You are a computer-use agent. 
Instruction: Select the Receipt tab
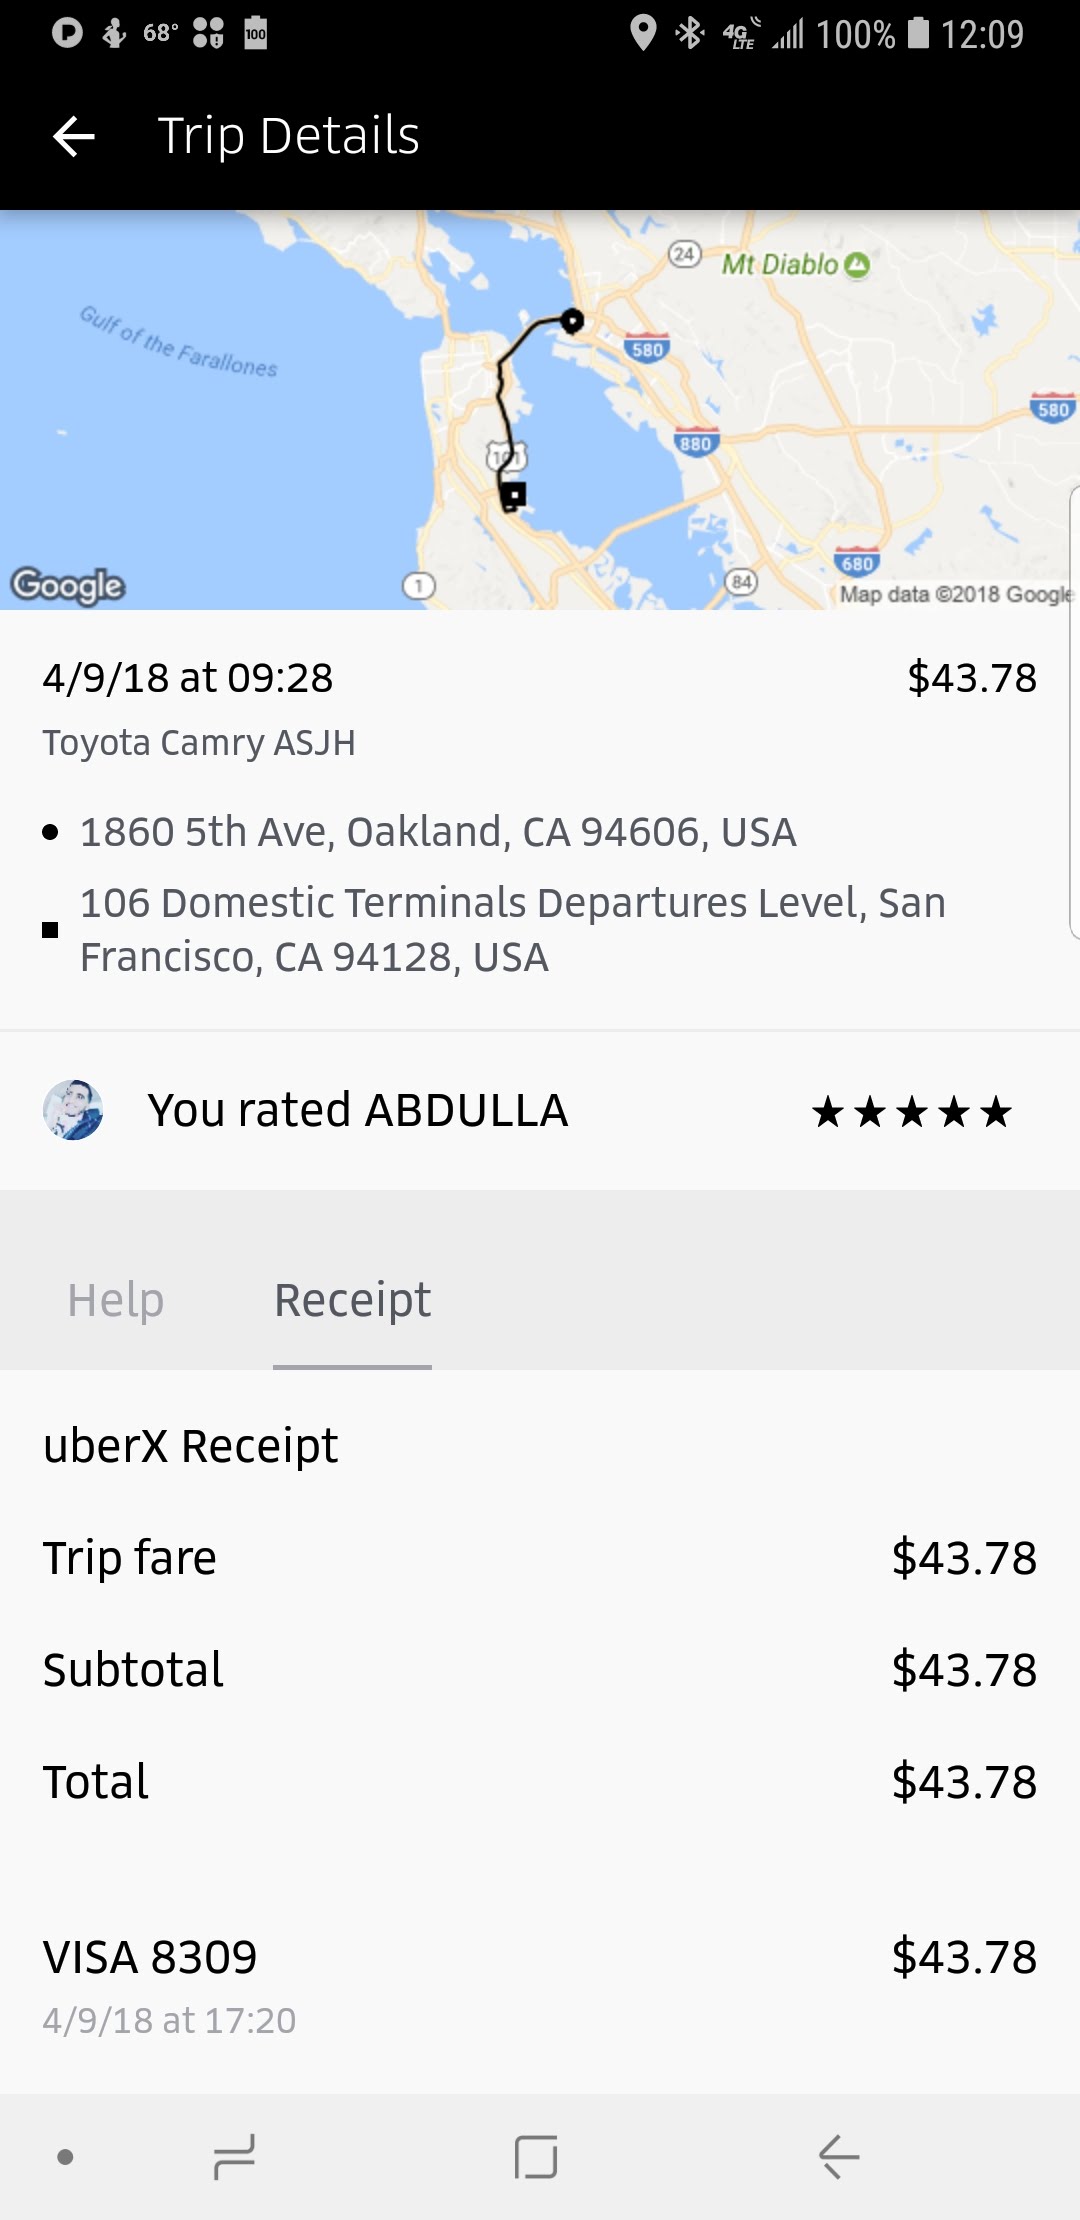tap(352, 1300)
